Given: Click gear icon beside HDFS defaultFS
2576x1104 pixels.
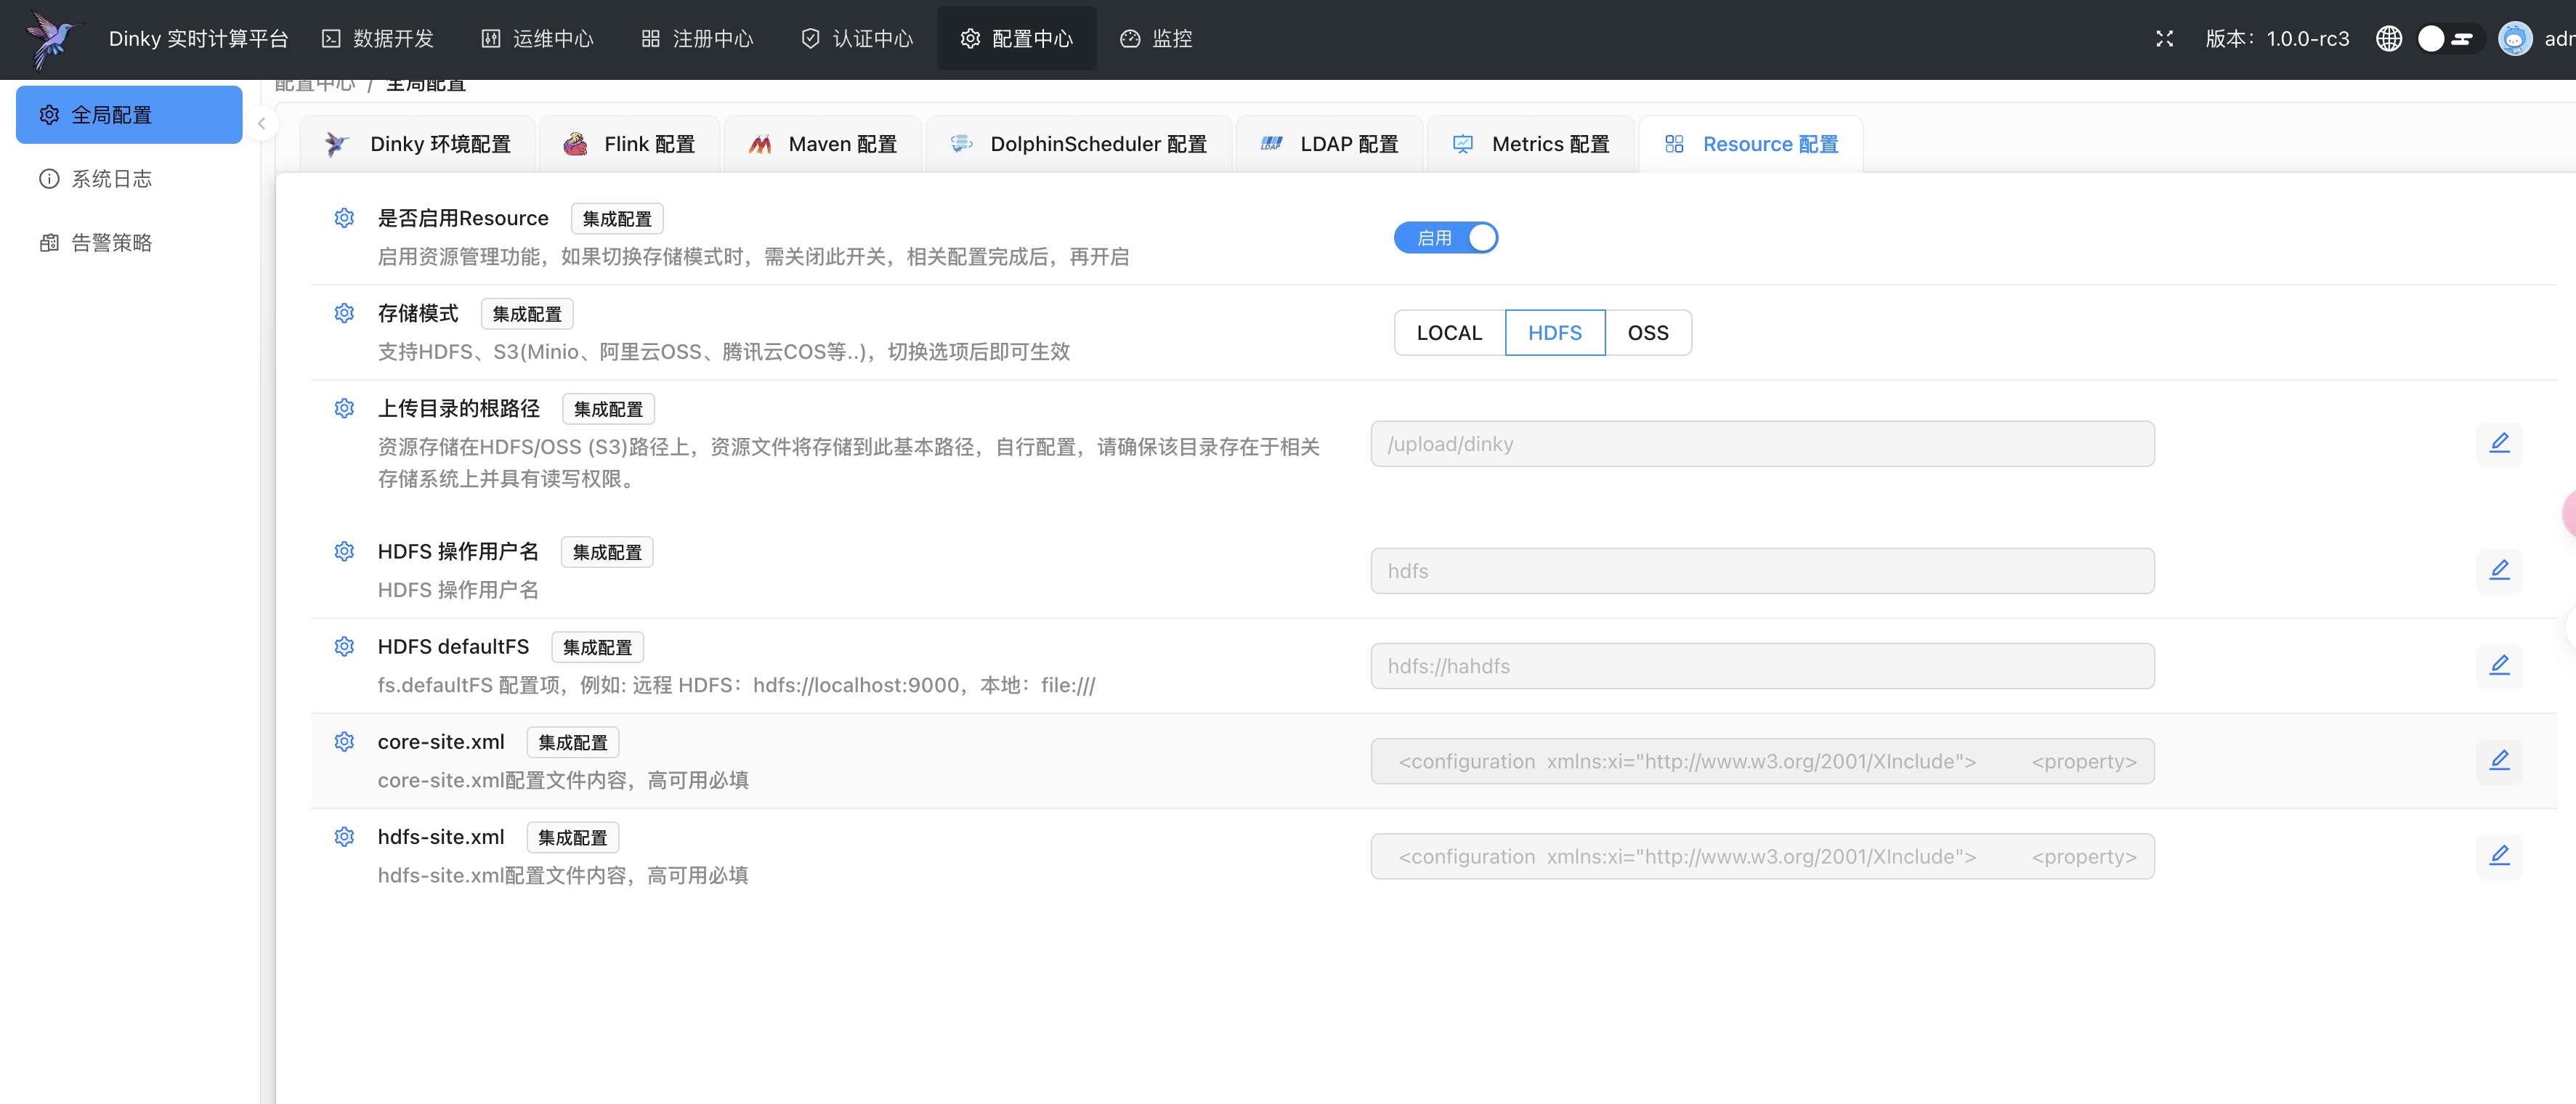Looking at the screenshot, I should [x=344, y=646].
